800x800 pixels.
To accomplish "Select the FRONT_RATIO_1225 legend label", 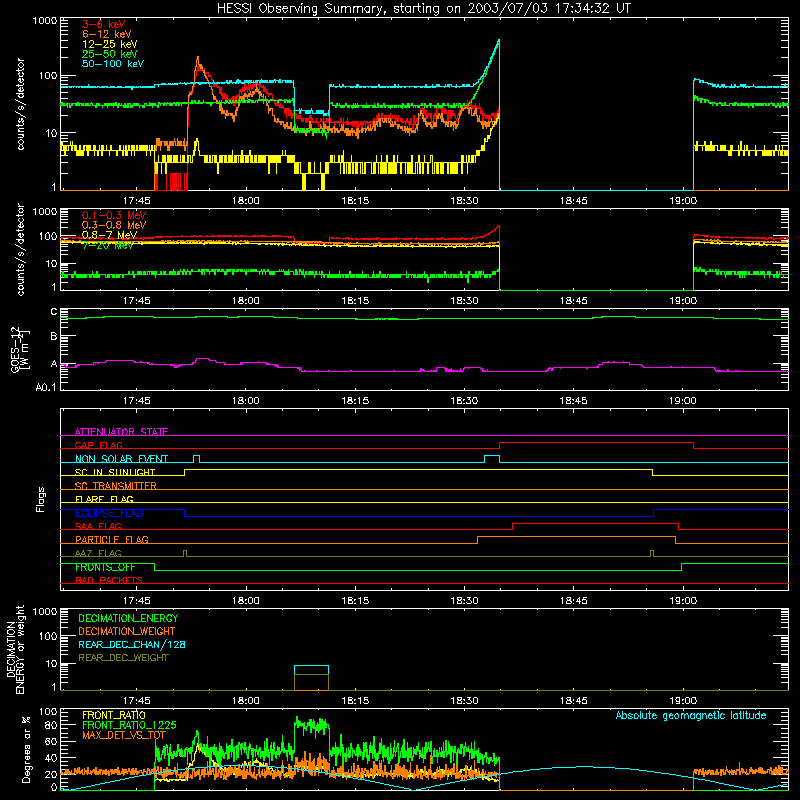I will [x=129, y=725].
